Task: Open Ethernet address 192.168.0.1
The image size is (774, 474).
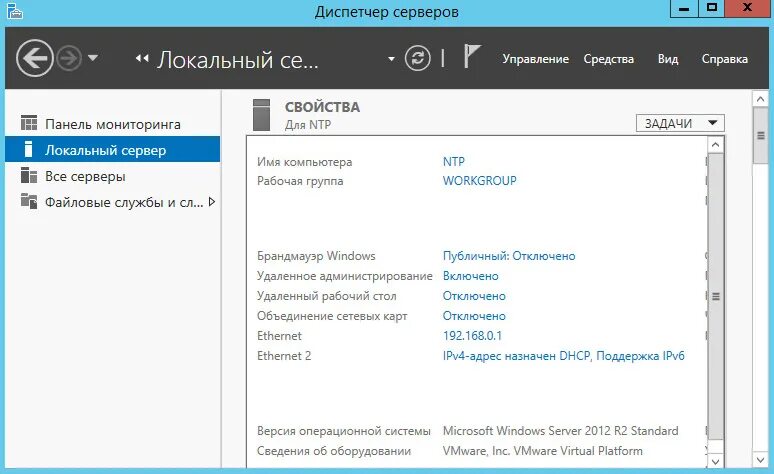Action: pos(472,336)
